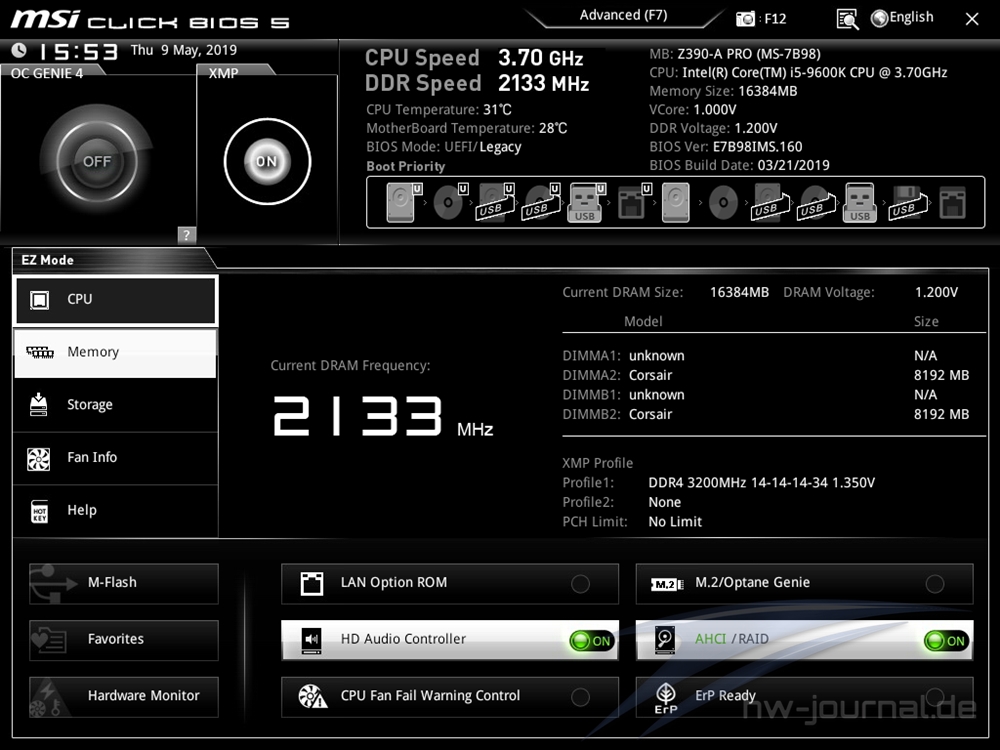Viewport: 1000px width, 750px height.
Task: Enable the CPU Fan Fail Warning Control toggle
Action: click(580, 697)
